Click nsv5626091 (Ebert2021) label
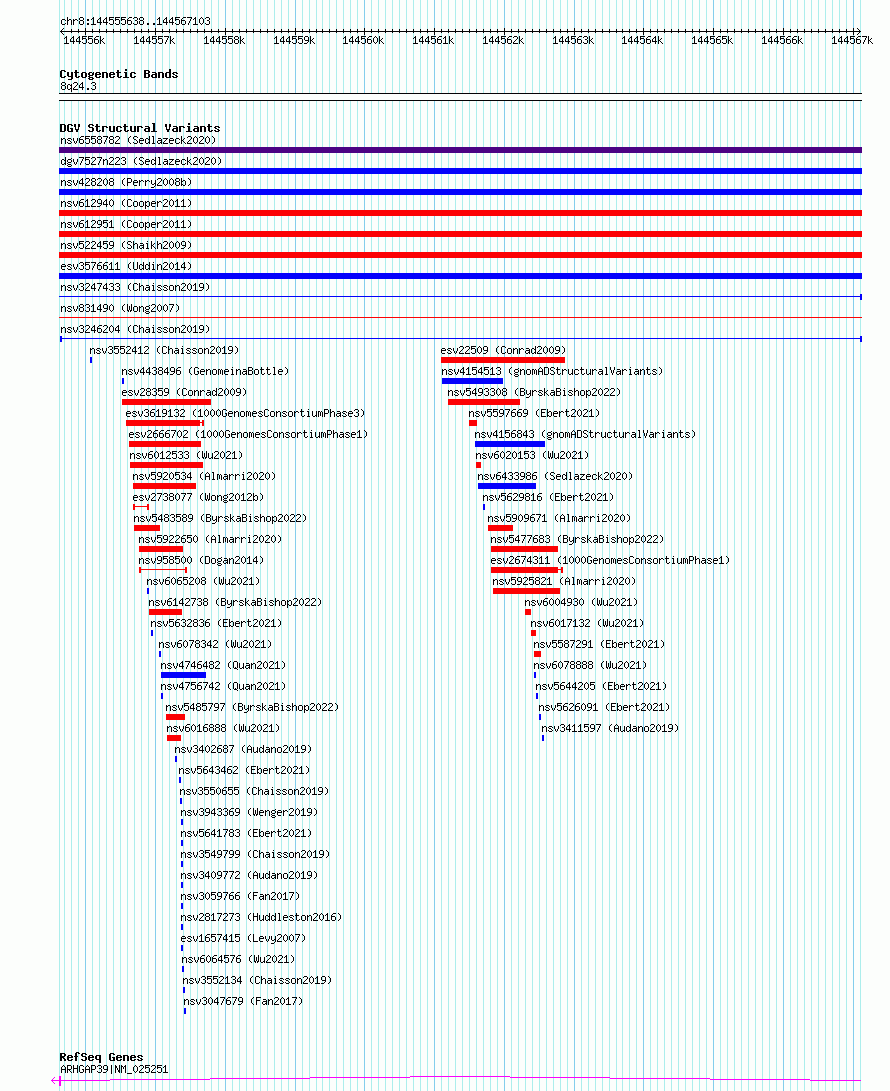The width and height of the screenshot is (890, 1091). tap(604, 707)
